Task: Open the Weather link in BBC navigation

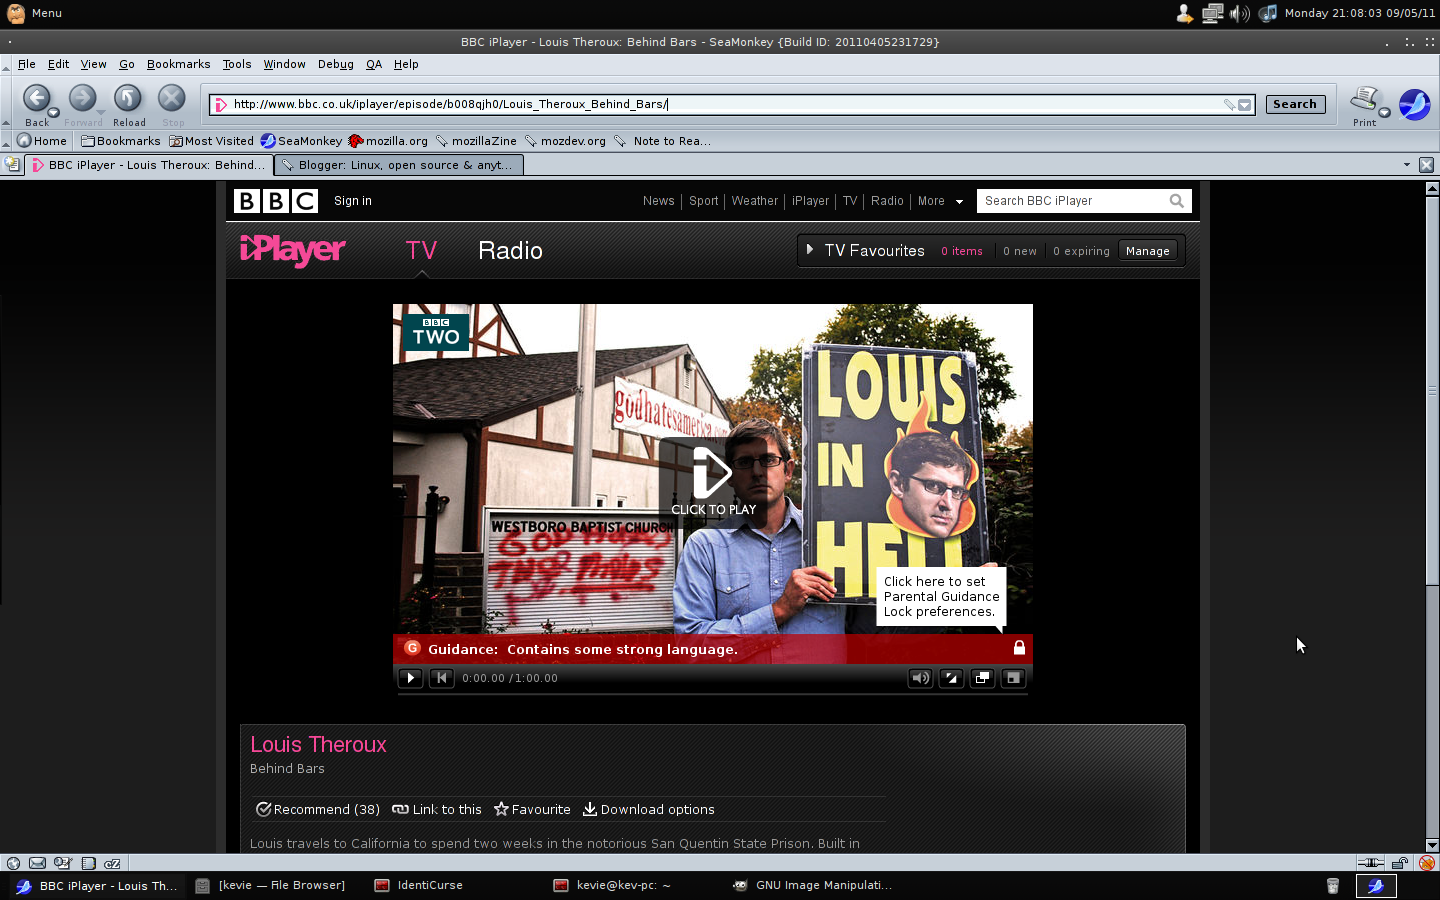Action: [x=755, y=201]
